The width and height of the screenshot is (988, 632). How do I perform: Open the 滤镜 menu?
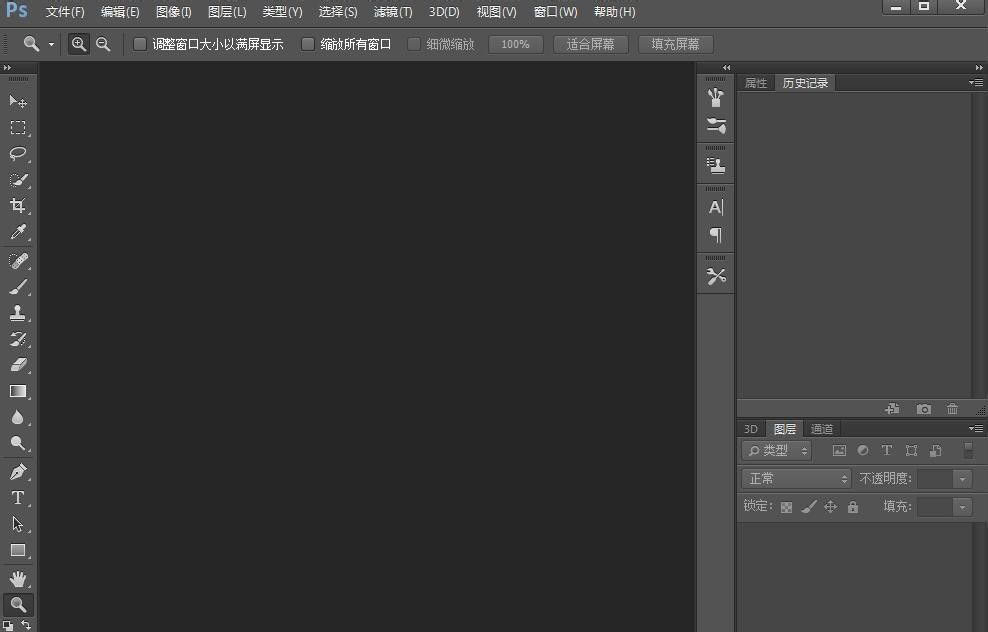[x=392, y=12]
